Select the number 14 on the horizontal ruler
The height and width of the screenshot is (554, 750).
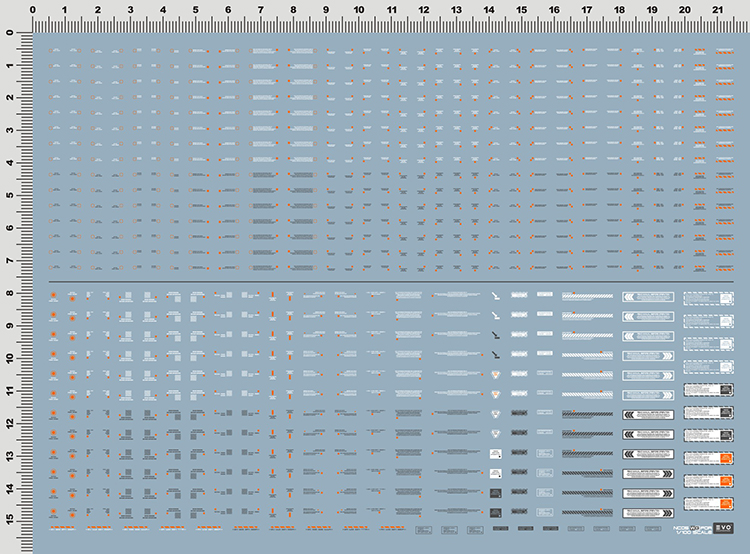click(x=489, y=10)
